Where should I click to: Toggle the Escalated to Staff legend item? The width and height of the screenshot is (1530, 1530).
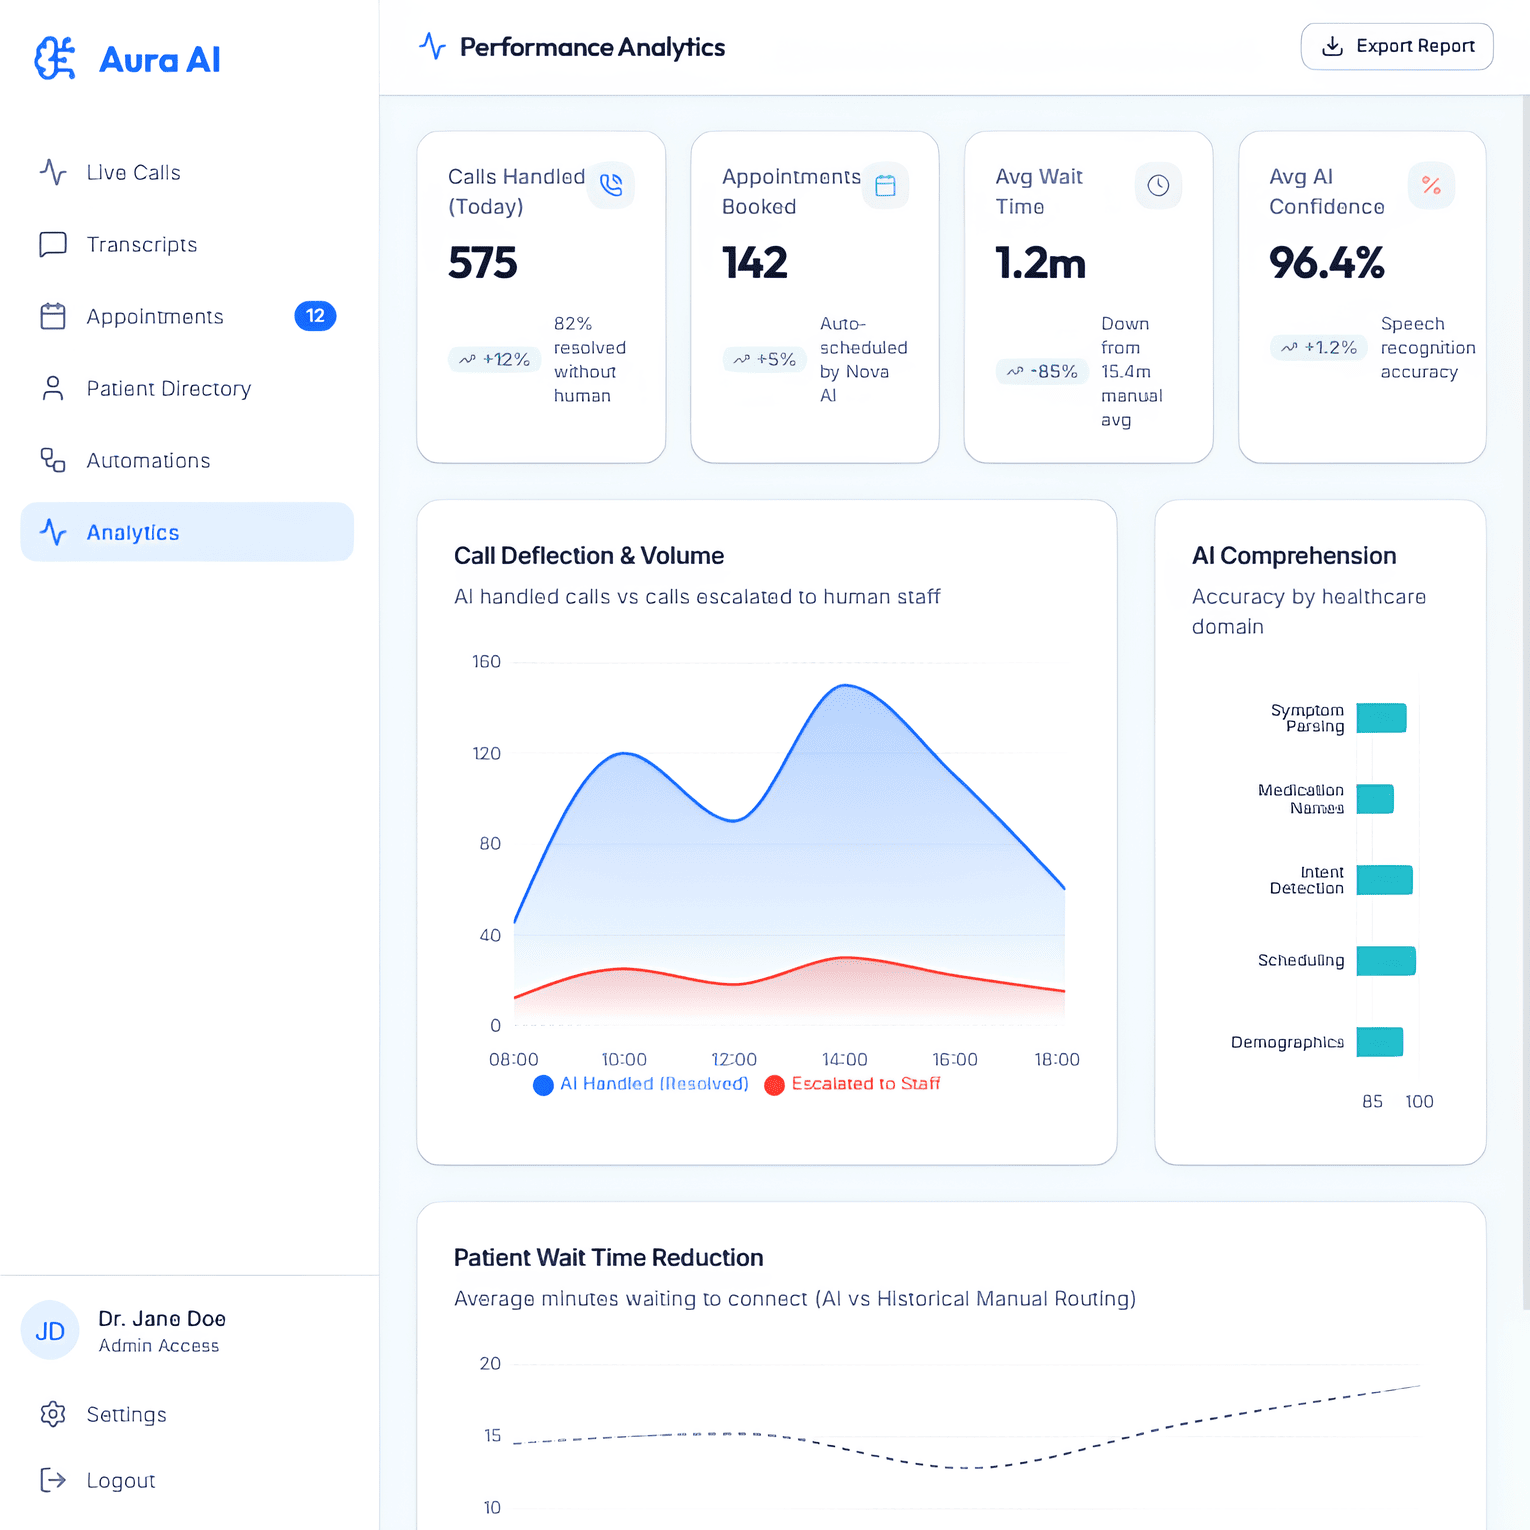pyautogui.click(x=852, y=1084)
